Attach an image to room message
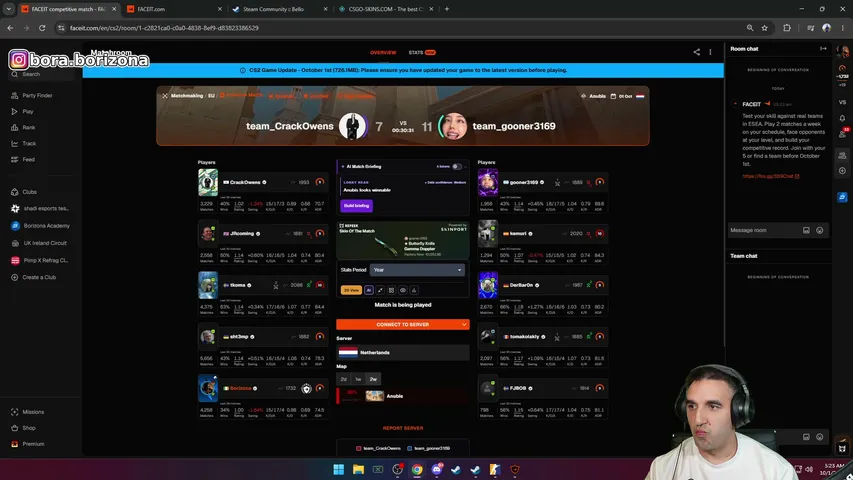The height and width of the screenshot is (480, 853). point(806,230)
